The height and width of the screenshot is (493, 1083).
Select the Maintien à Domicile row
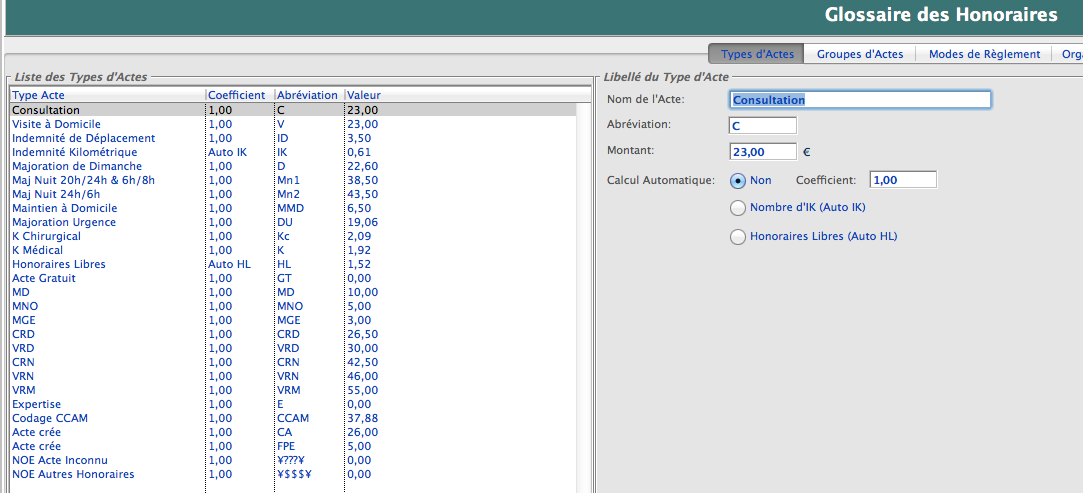pyautogui.click(x=294, y=208)
